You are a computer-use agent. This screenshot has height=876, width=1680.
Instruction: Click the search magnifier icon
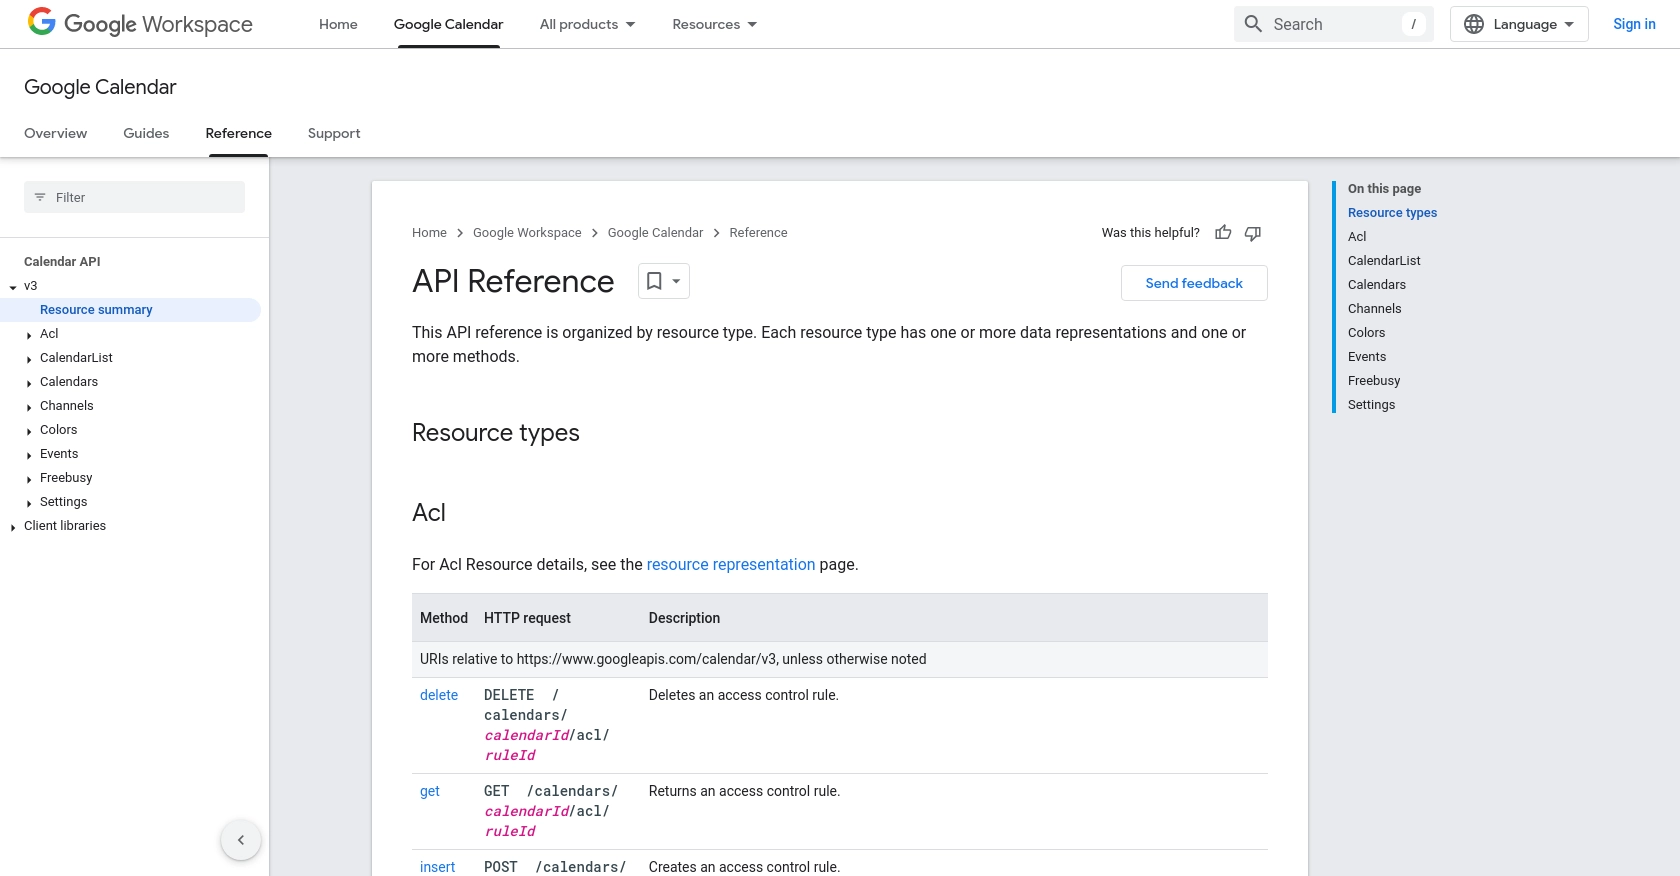click(1253, 24)
